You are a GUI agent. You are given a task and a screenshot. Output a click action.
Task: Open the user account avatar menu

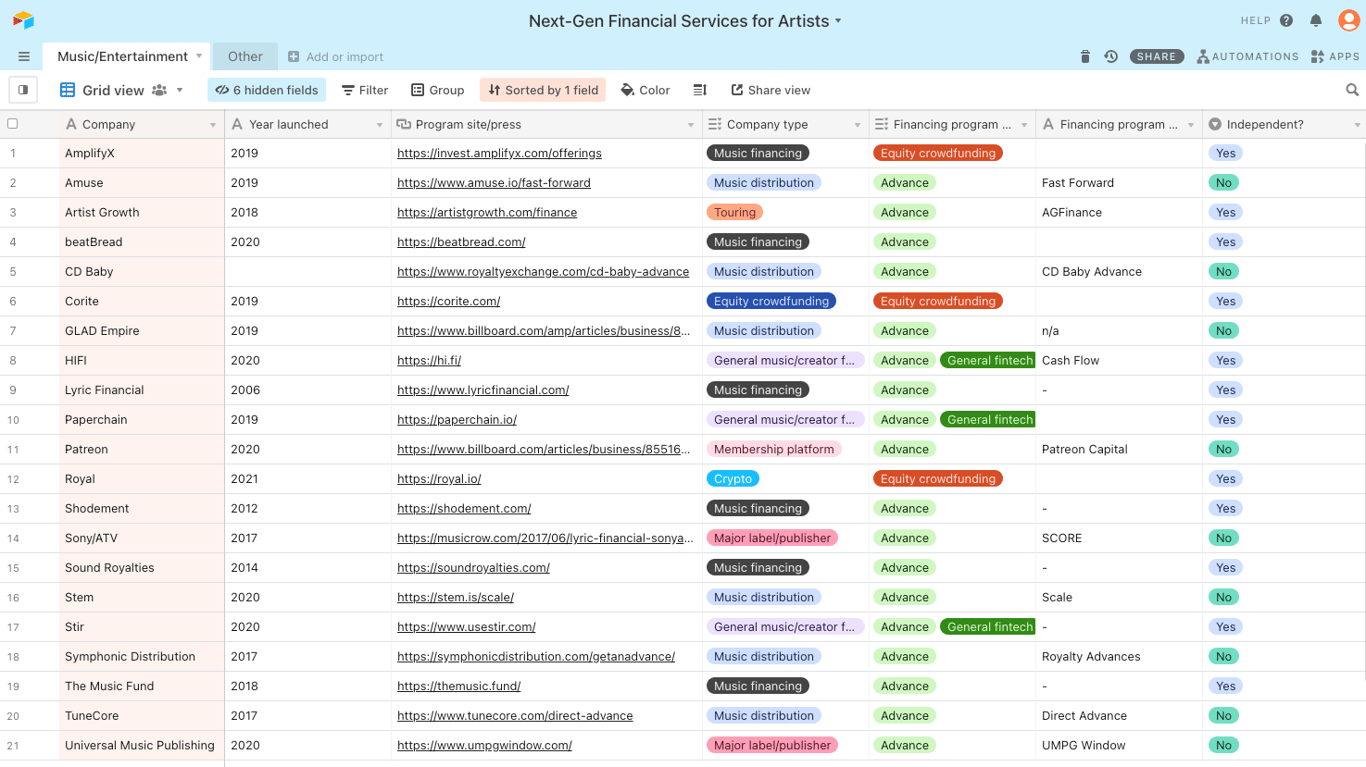coord(1348,20)
